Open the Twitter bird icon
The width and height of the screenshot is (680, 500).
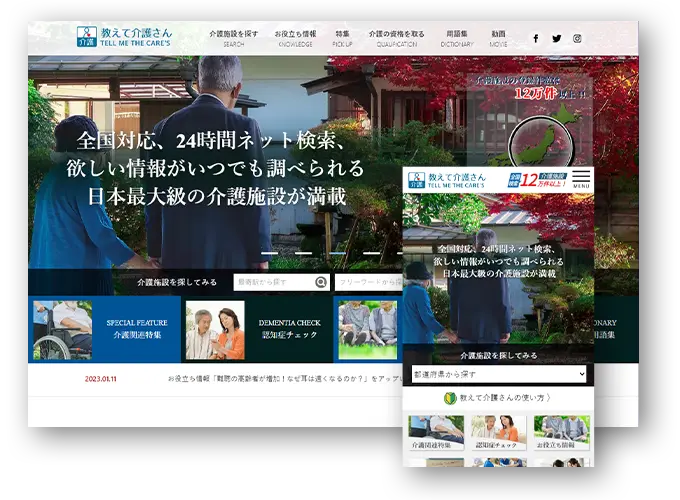pyautogui.click(x=556, y=39)
